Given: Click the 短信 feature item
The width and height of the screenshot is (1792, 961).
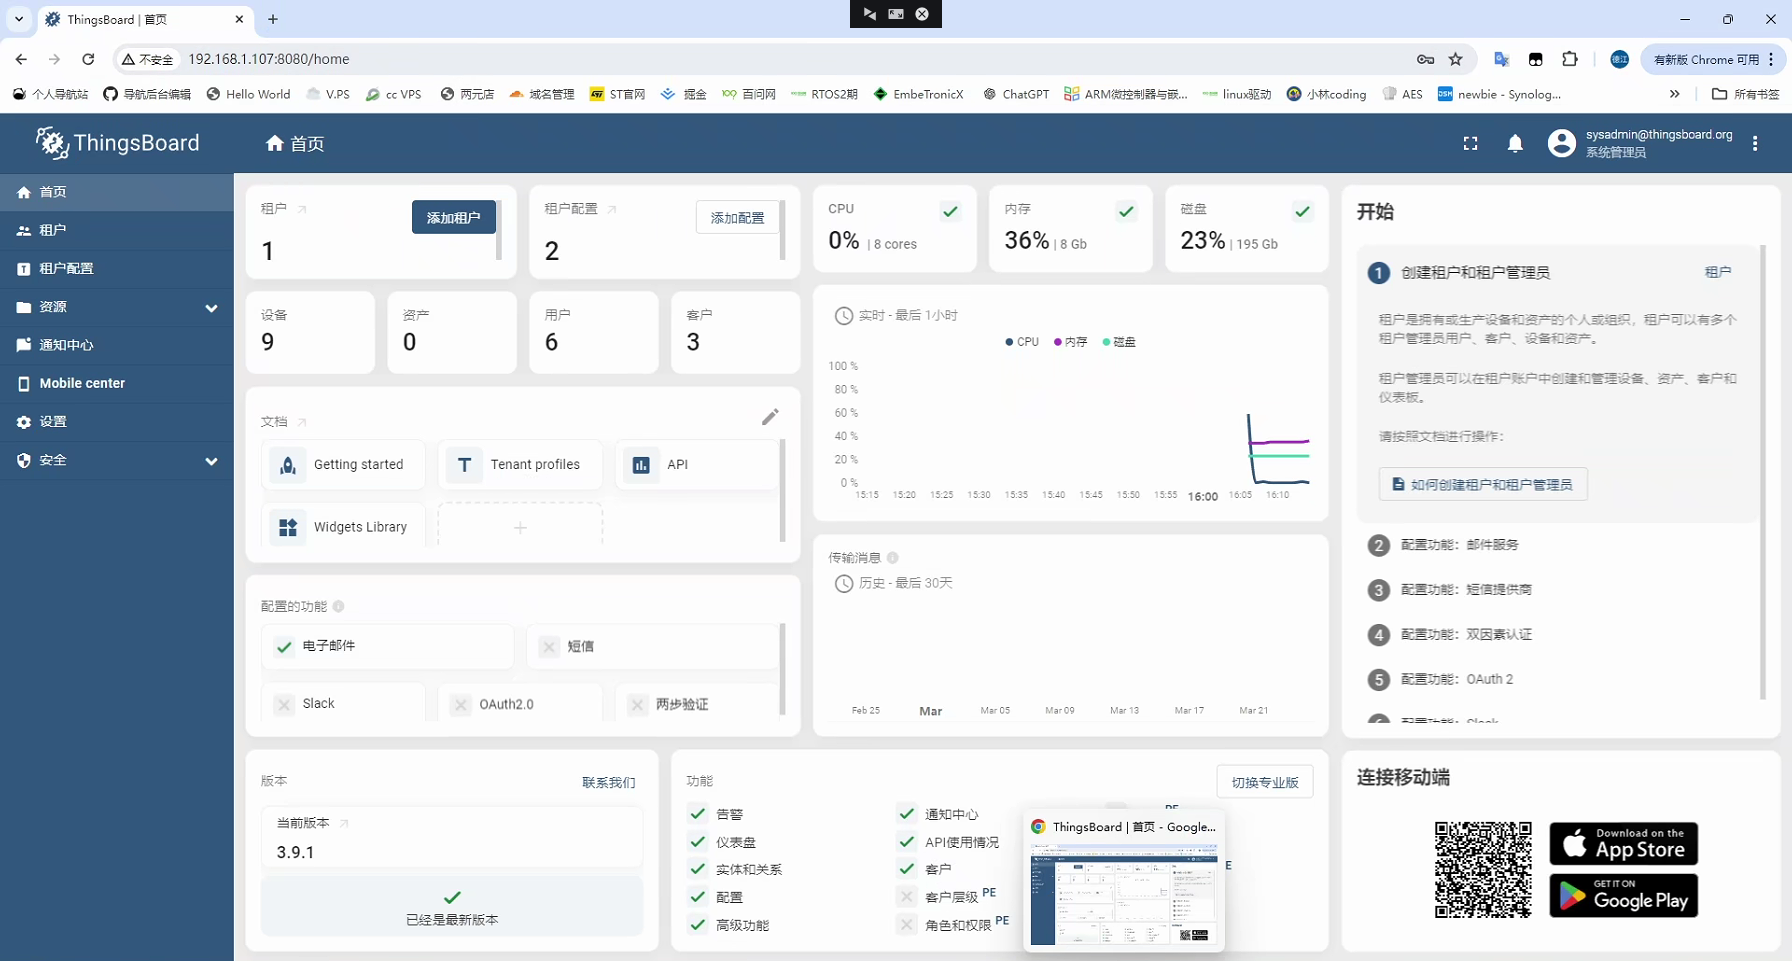Looking at the screenshot, I should coord(652,646).
